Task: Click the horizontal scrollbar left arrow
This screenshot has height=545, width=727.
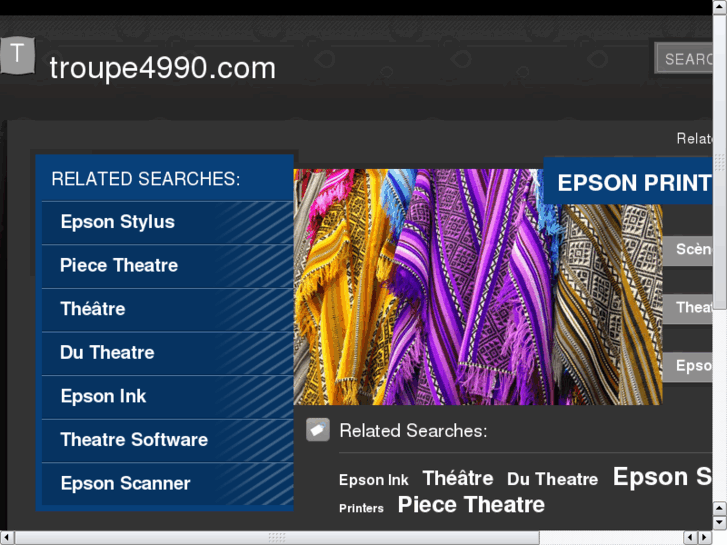Action: 6,538
